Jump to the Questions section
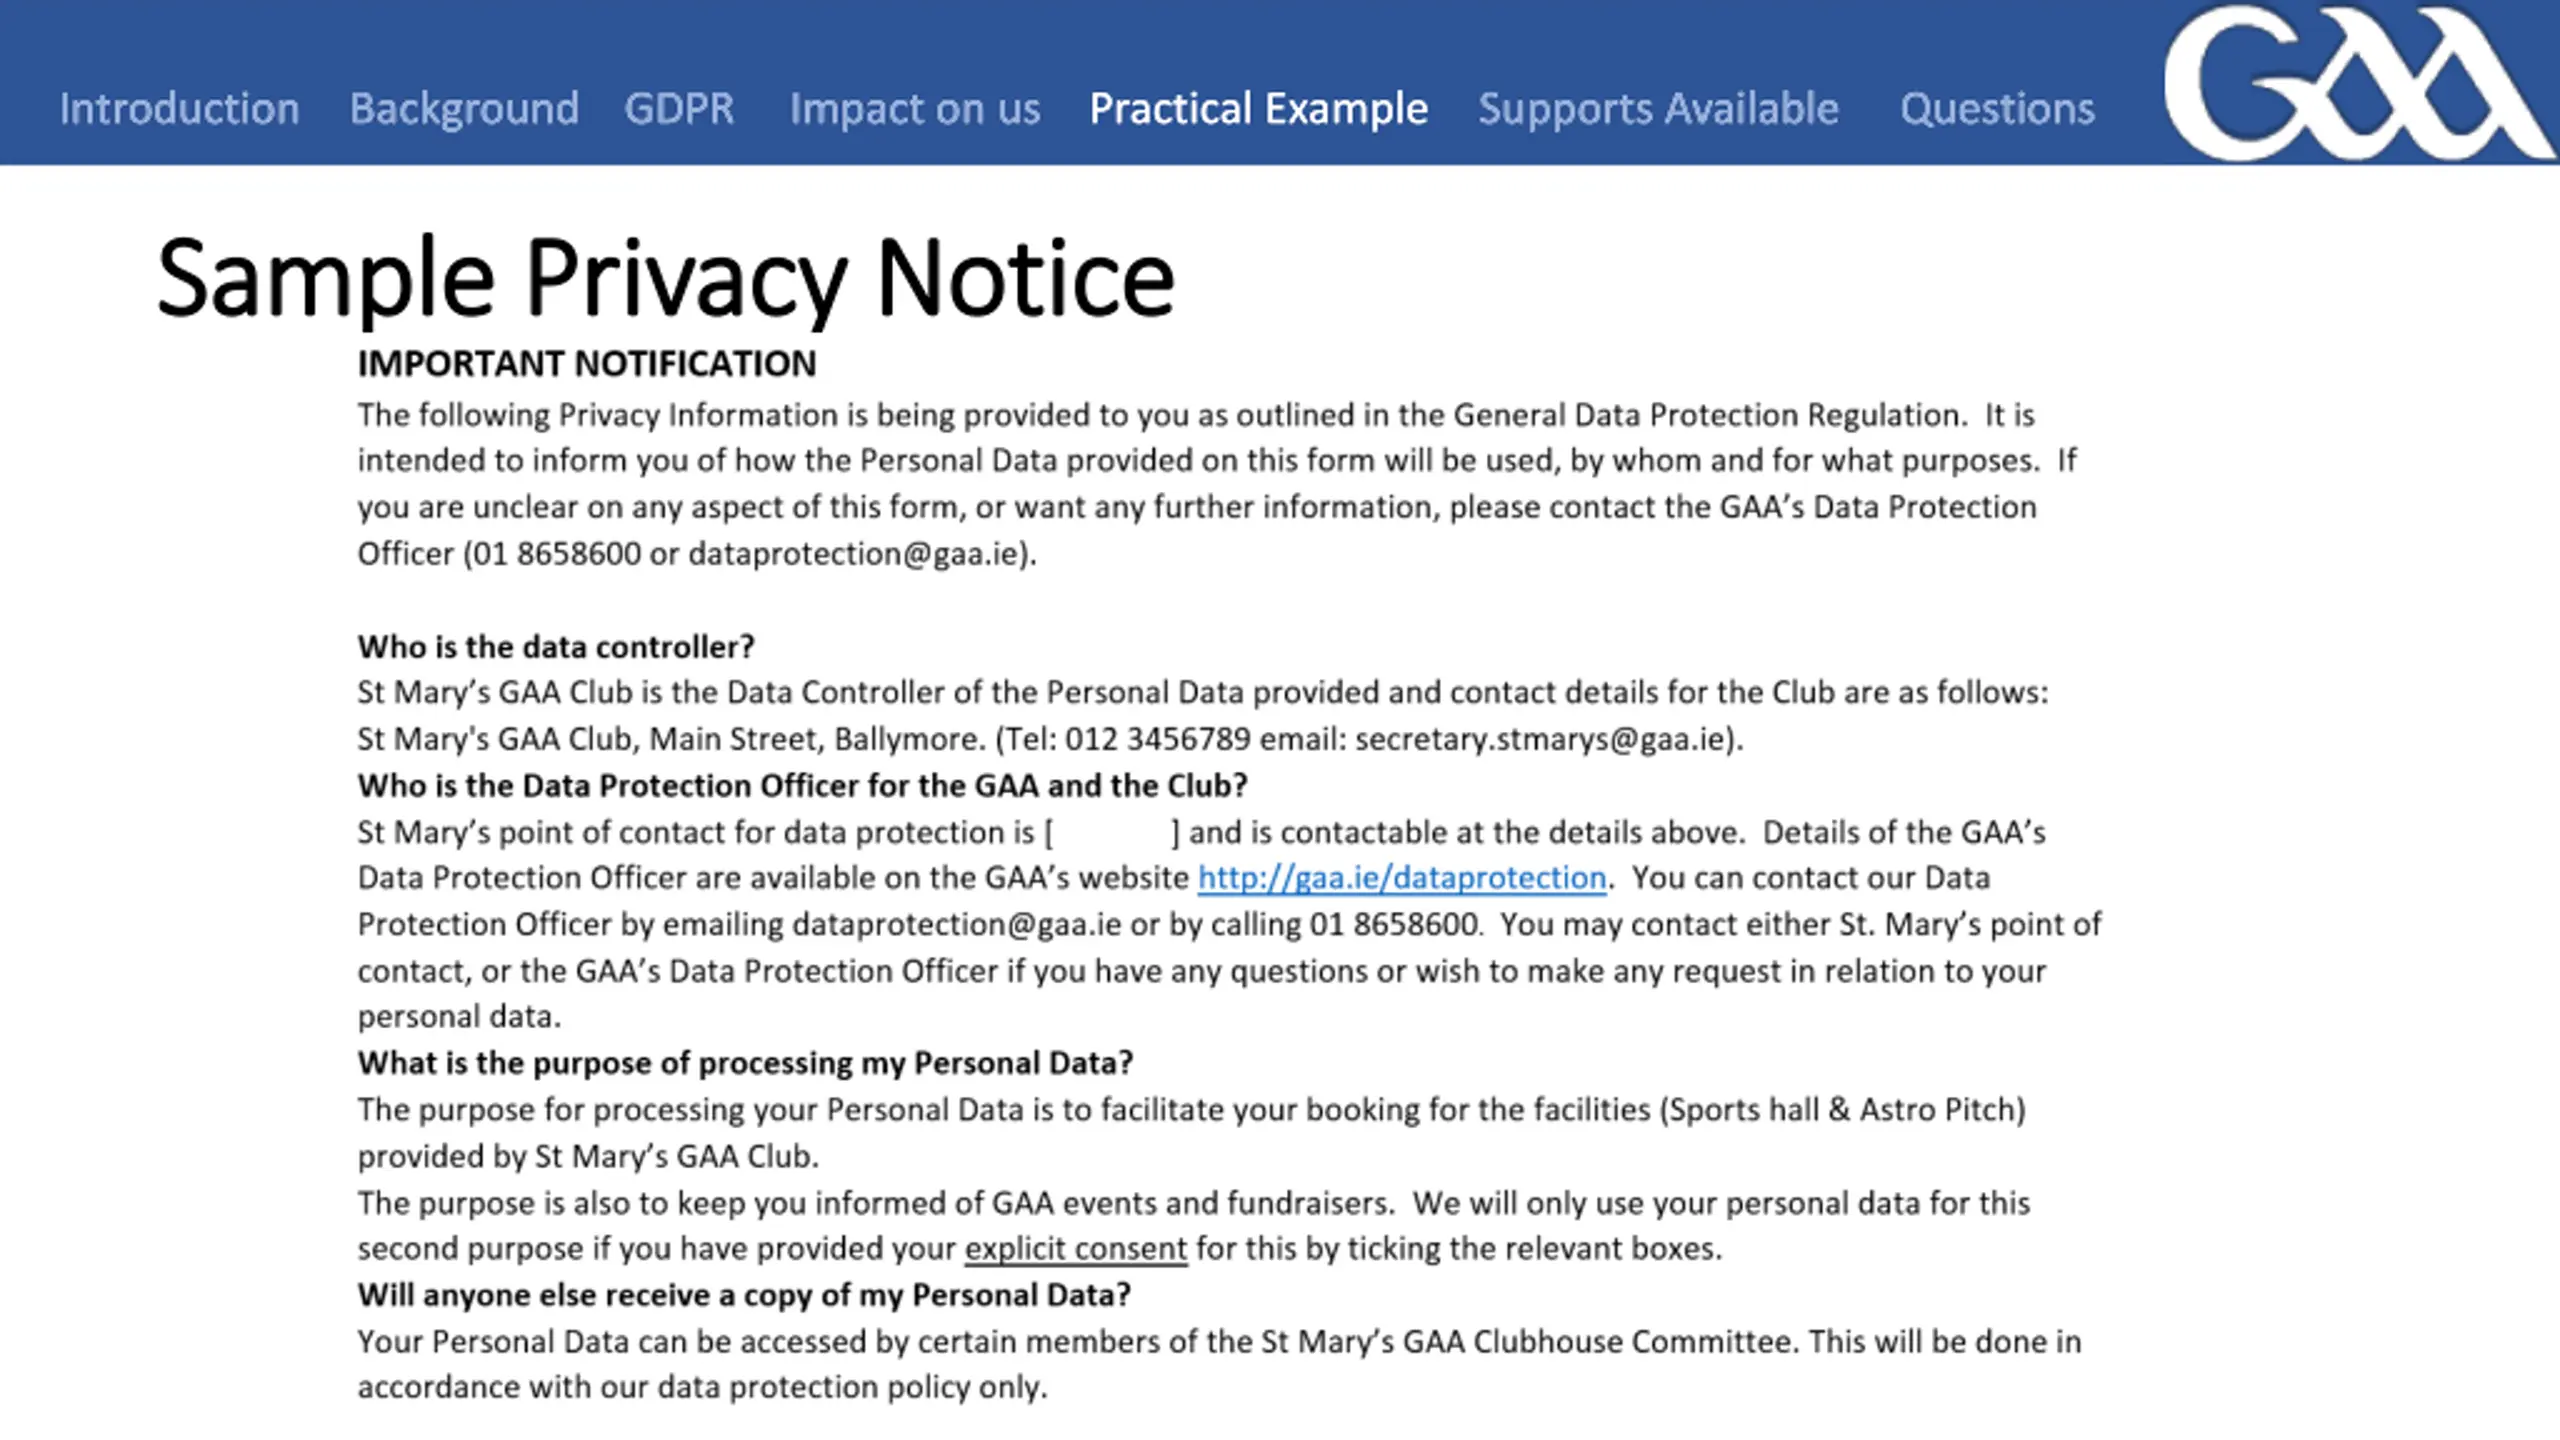 pos(1997,109)
